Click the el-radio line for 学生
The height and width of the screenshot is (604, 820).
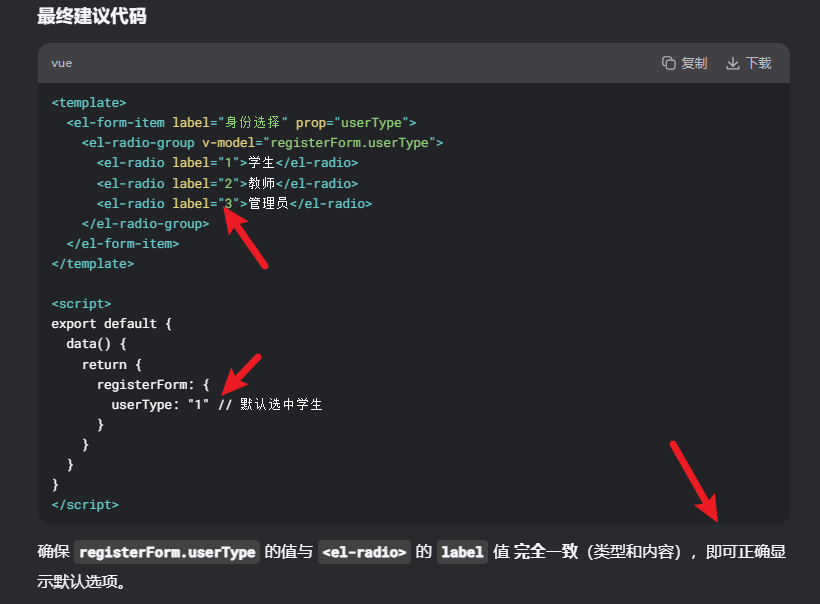(x=227, y=163)
